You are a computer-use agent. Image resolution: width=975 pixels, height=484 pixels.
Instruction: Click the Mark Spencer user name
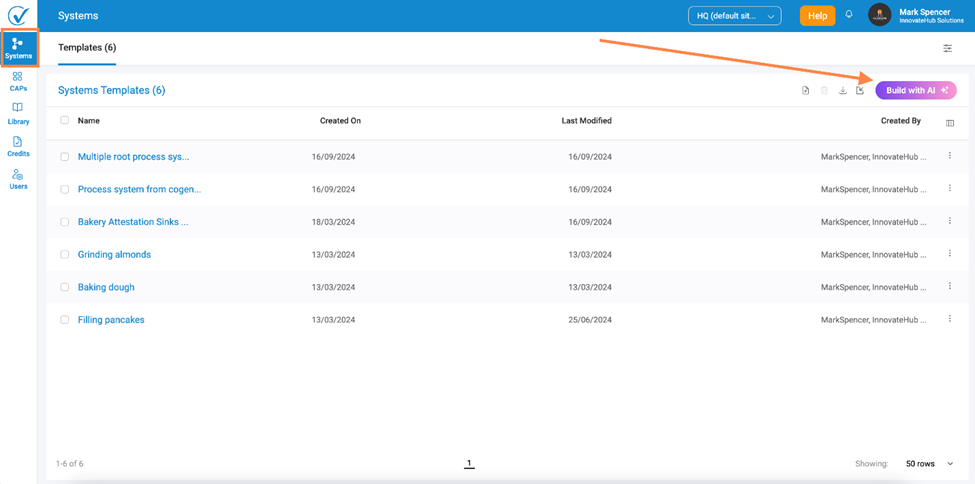tap(925, 12)
